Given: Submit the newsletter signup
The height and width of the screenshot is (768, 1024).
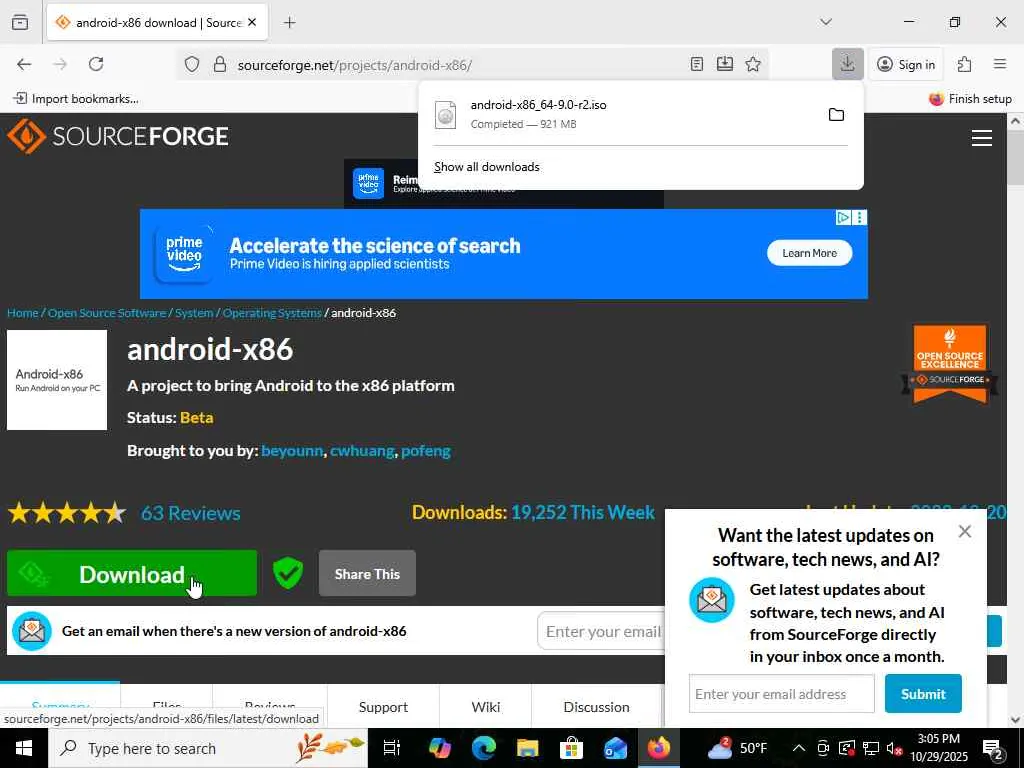Looking at the screenshot, I should (x=923, y=694).
